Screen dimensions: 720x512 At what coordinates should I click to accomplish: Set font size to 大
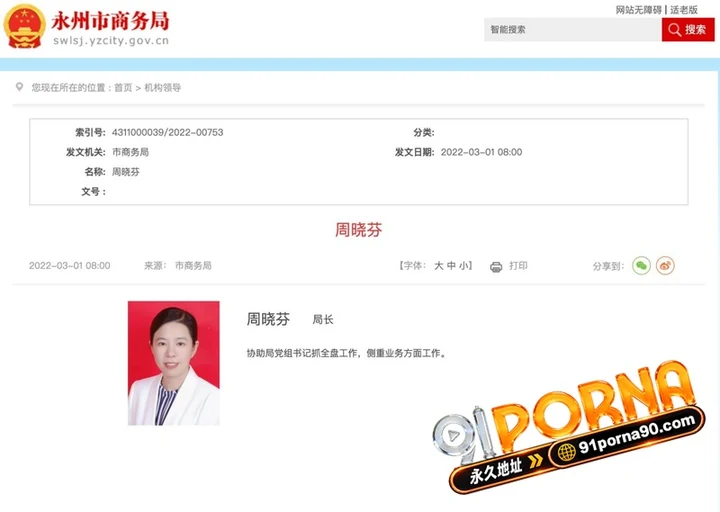coord(439,265)
